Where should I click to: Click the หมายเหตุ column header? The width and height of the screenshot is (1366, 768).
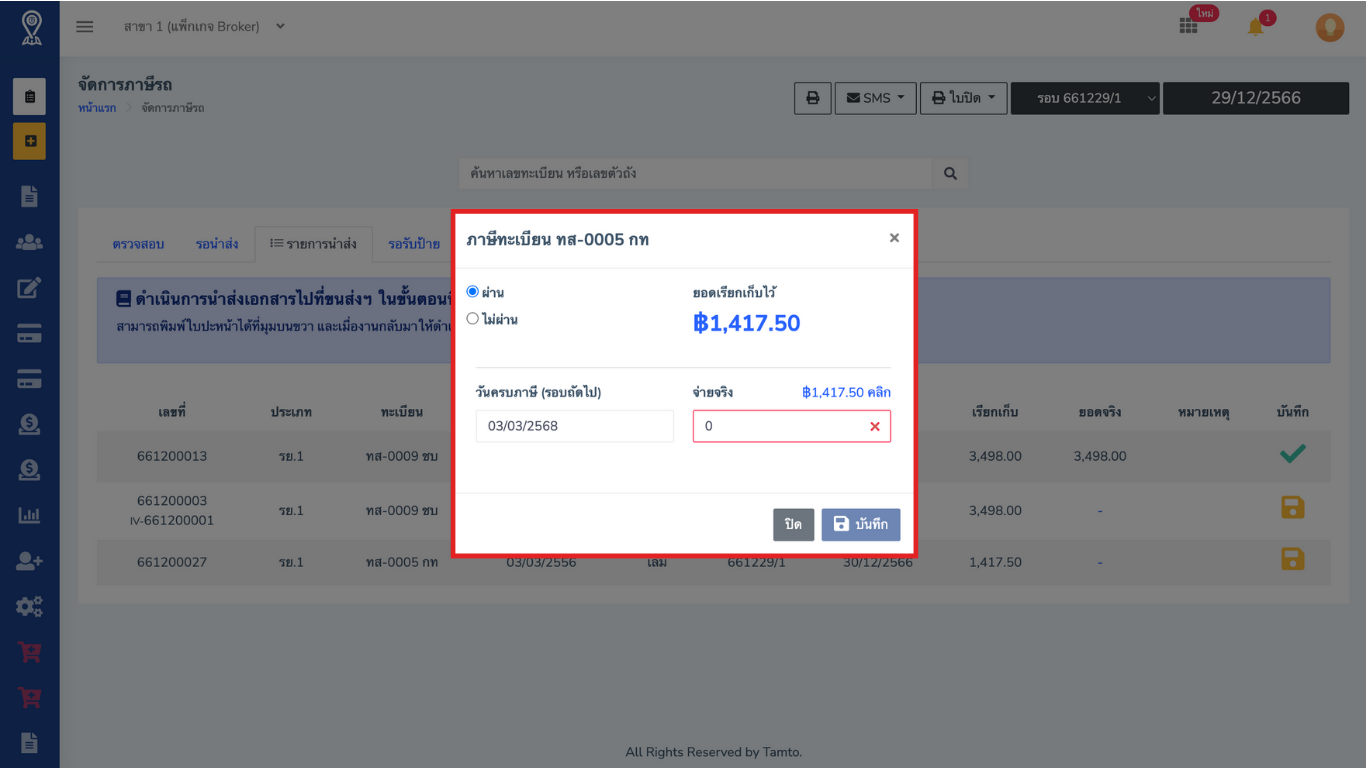click(x=1205, y=412)
